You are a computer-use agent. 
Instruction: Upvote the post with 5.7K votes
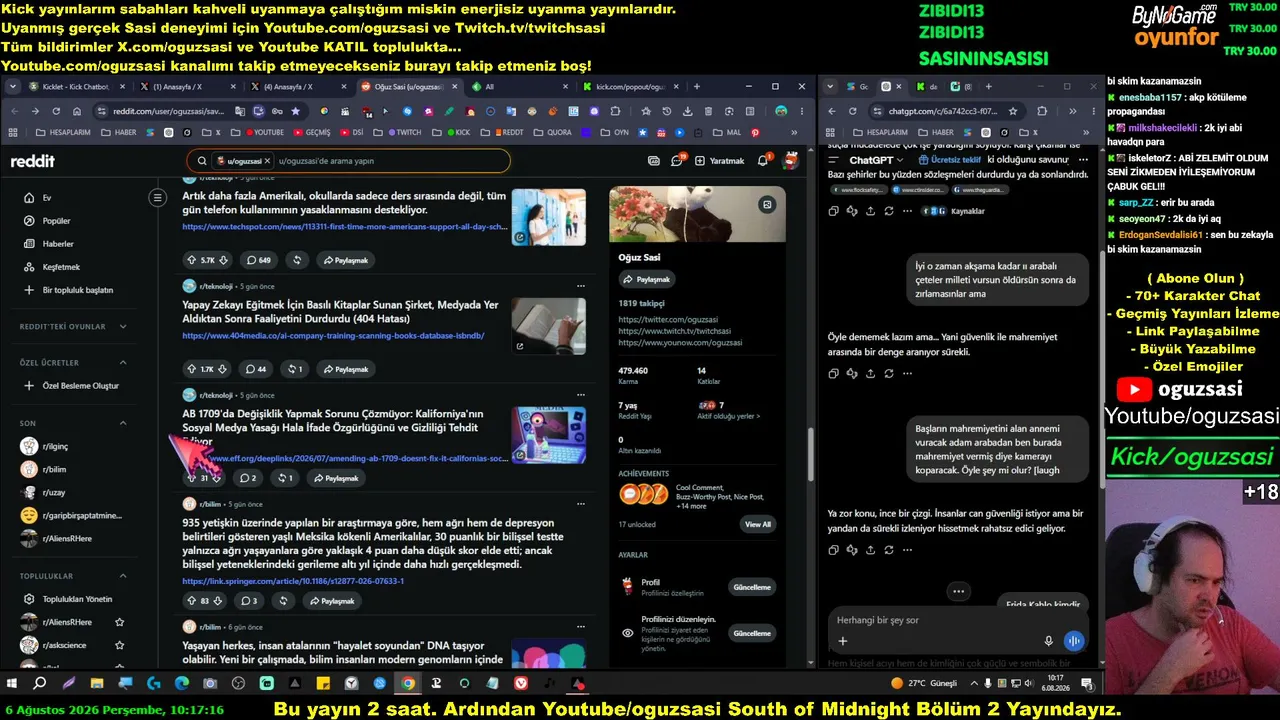(x=191, y=260)
